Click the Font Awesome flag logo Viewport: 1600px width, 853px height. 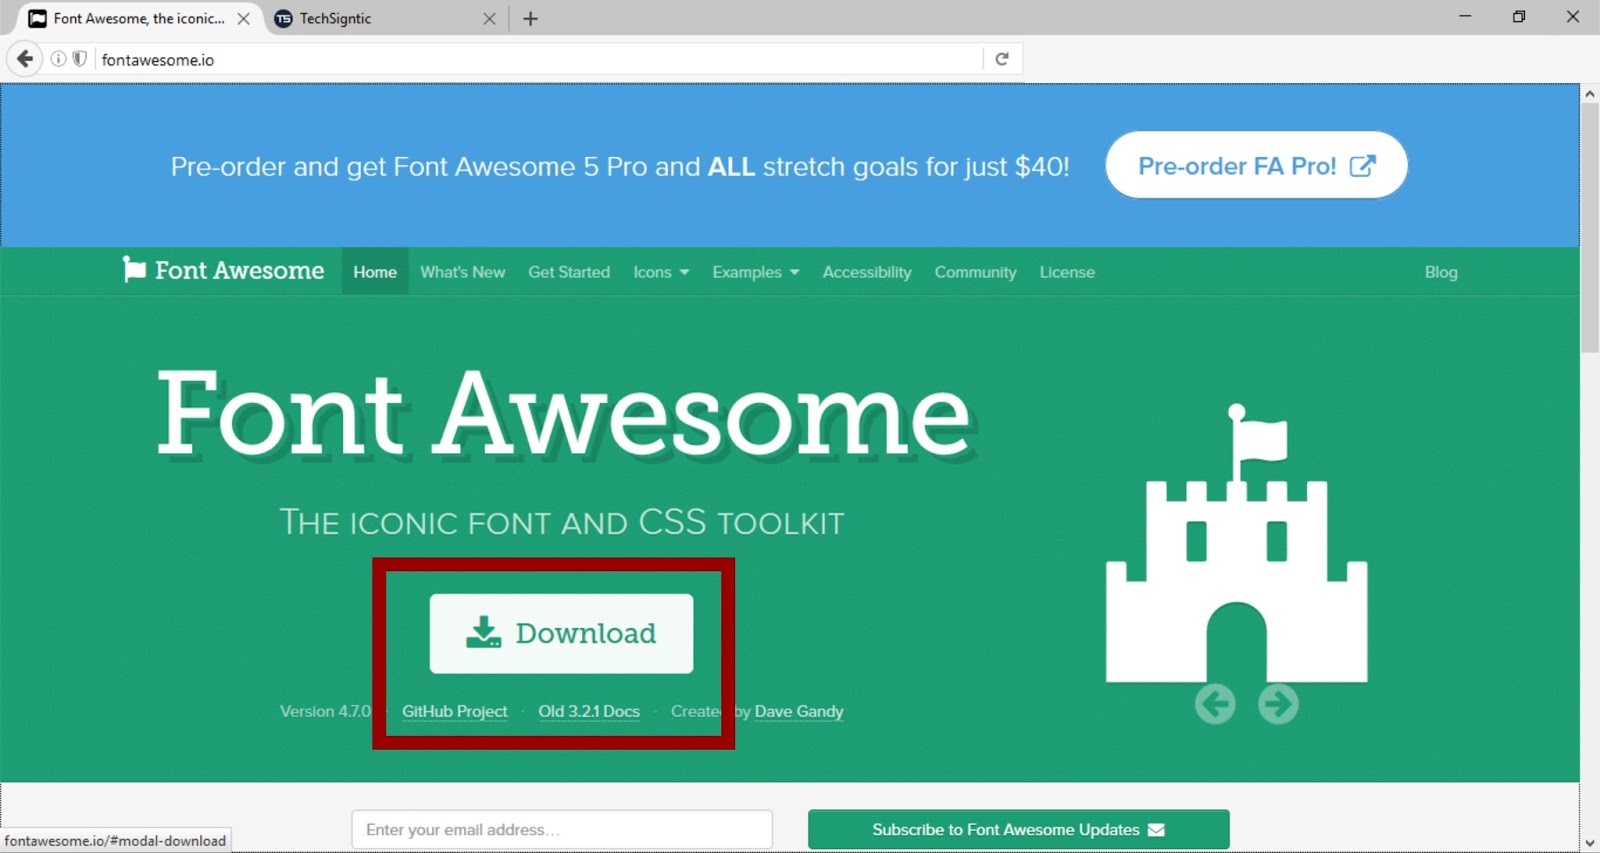[x=223, y=270]
